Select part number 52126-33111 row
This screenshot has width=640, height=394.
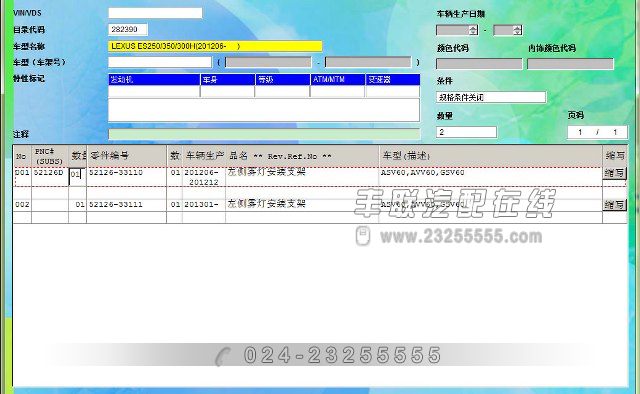(319, 205)
